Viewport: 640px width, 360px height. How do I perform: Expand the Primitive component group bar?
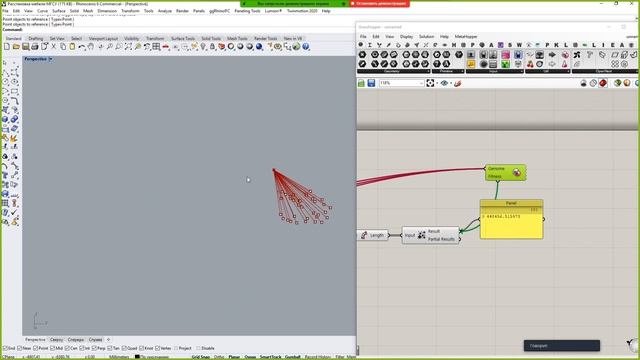click(448, 71)
